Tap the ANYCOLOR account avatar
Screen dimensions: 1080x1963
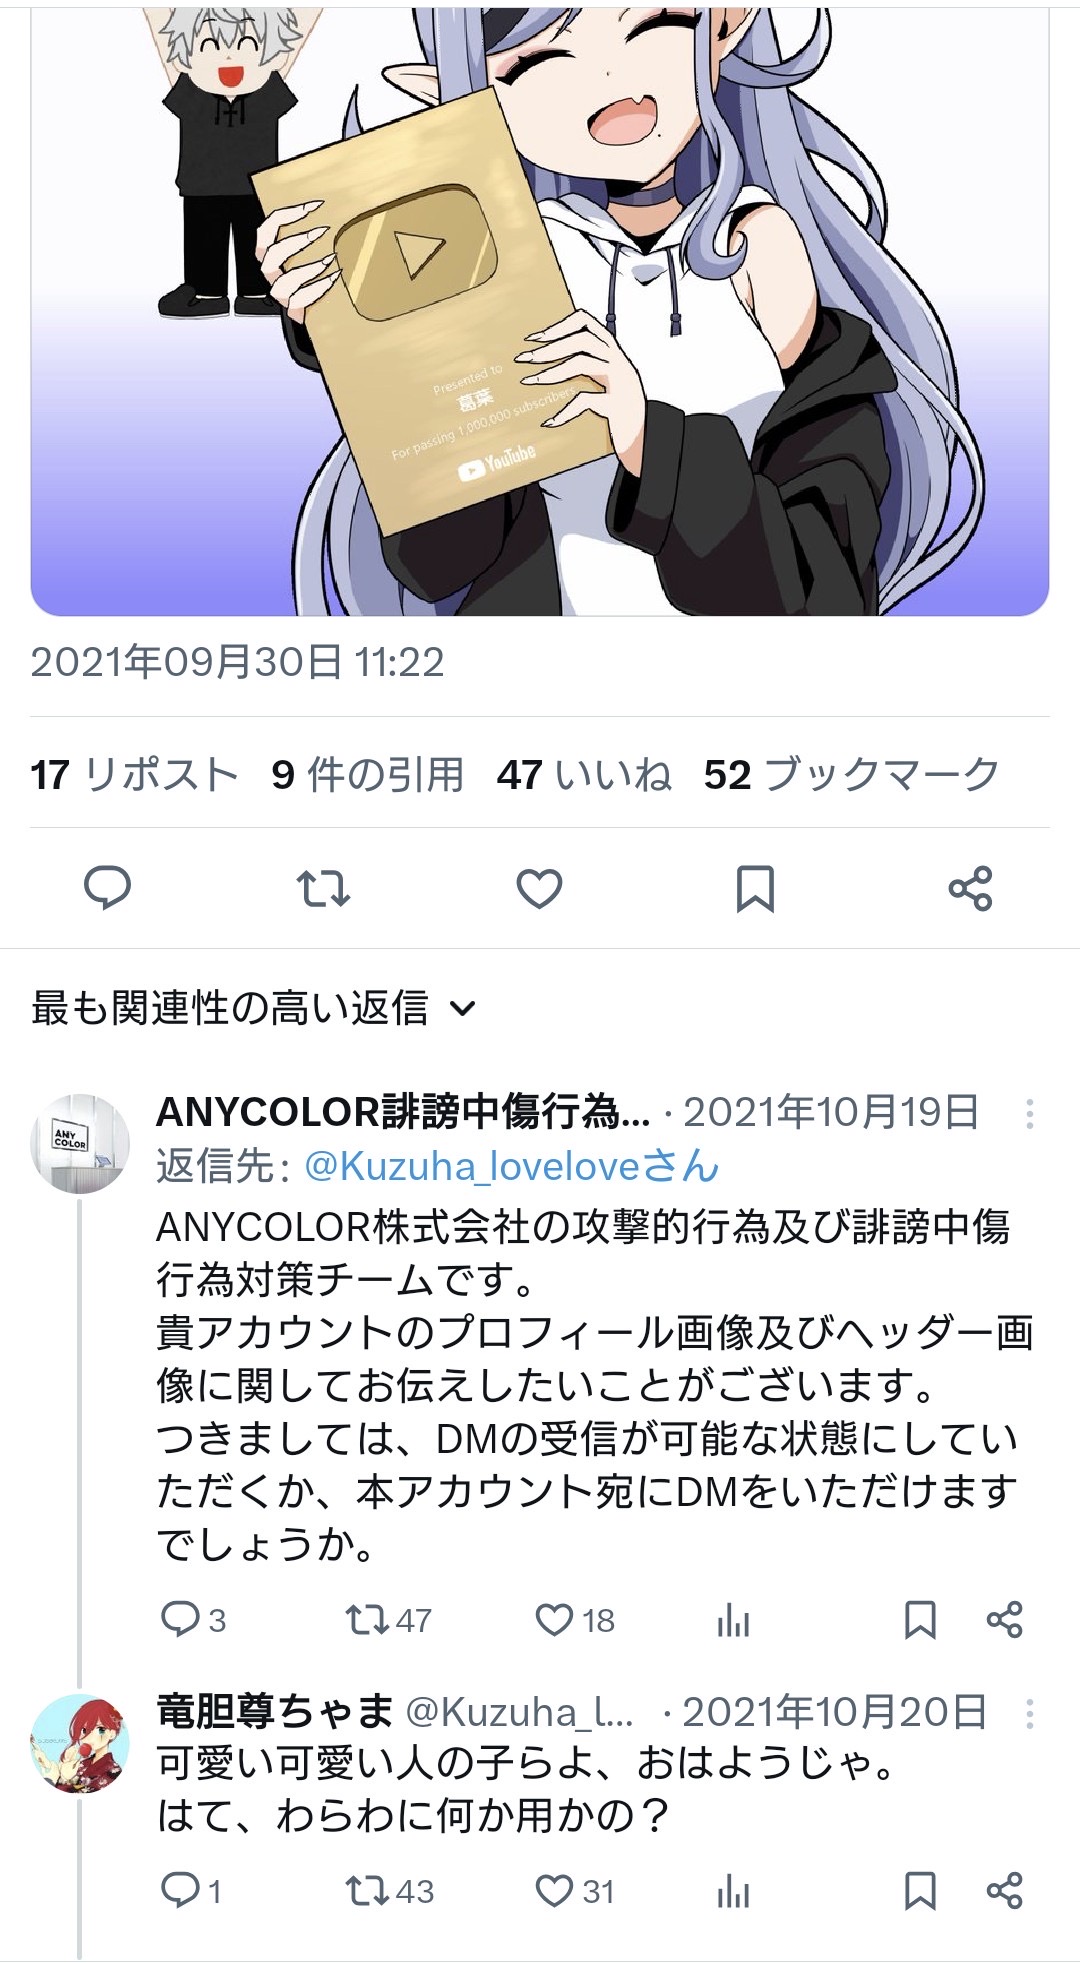(81, 1143)
